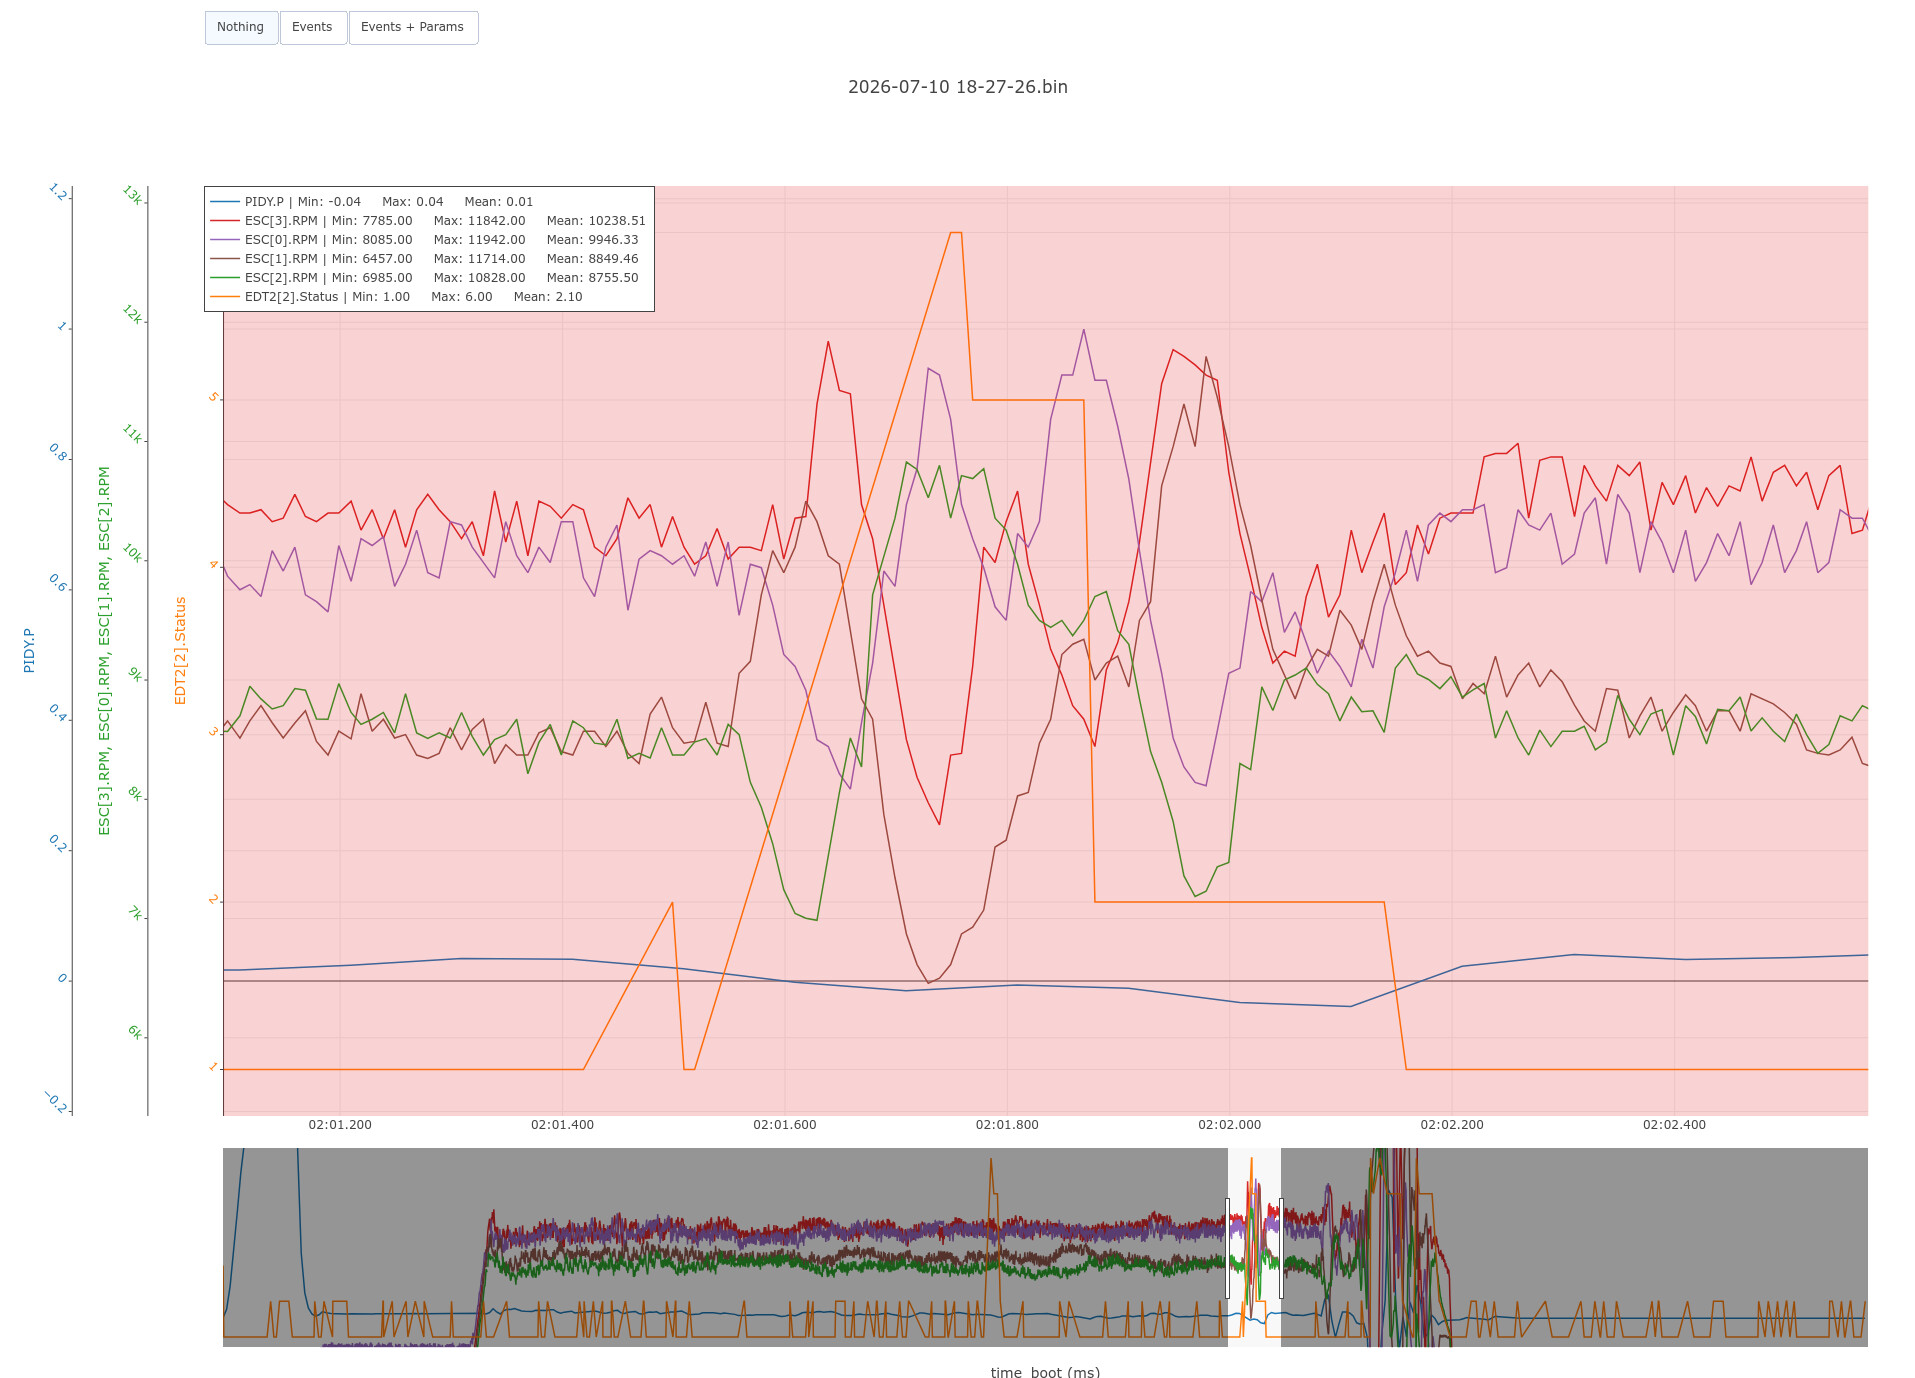Click x-axis tick label 02:02.400
The image size is (1915, 1378).
point(1675,1125)
